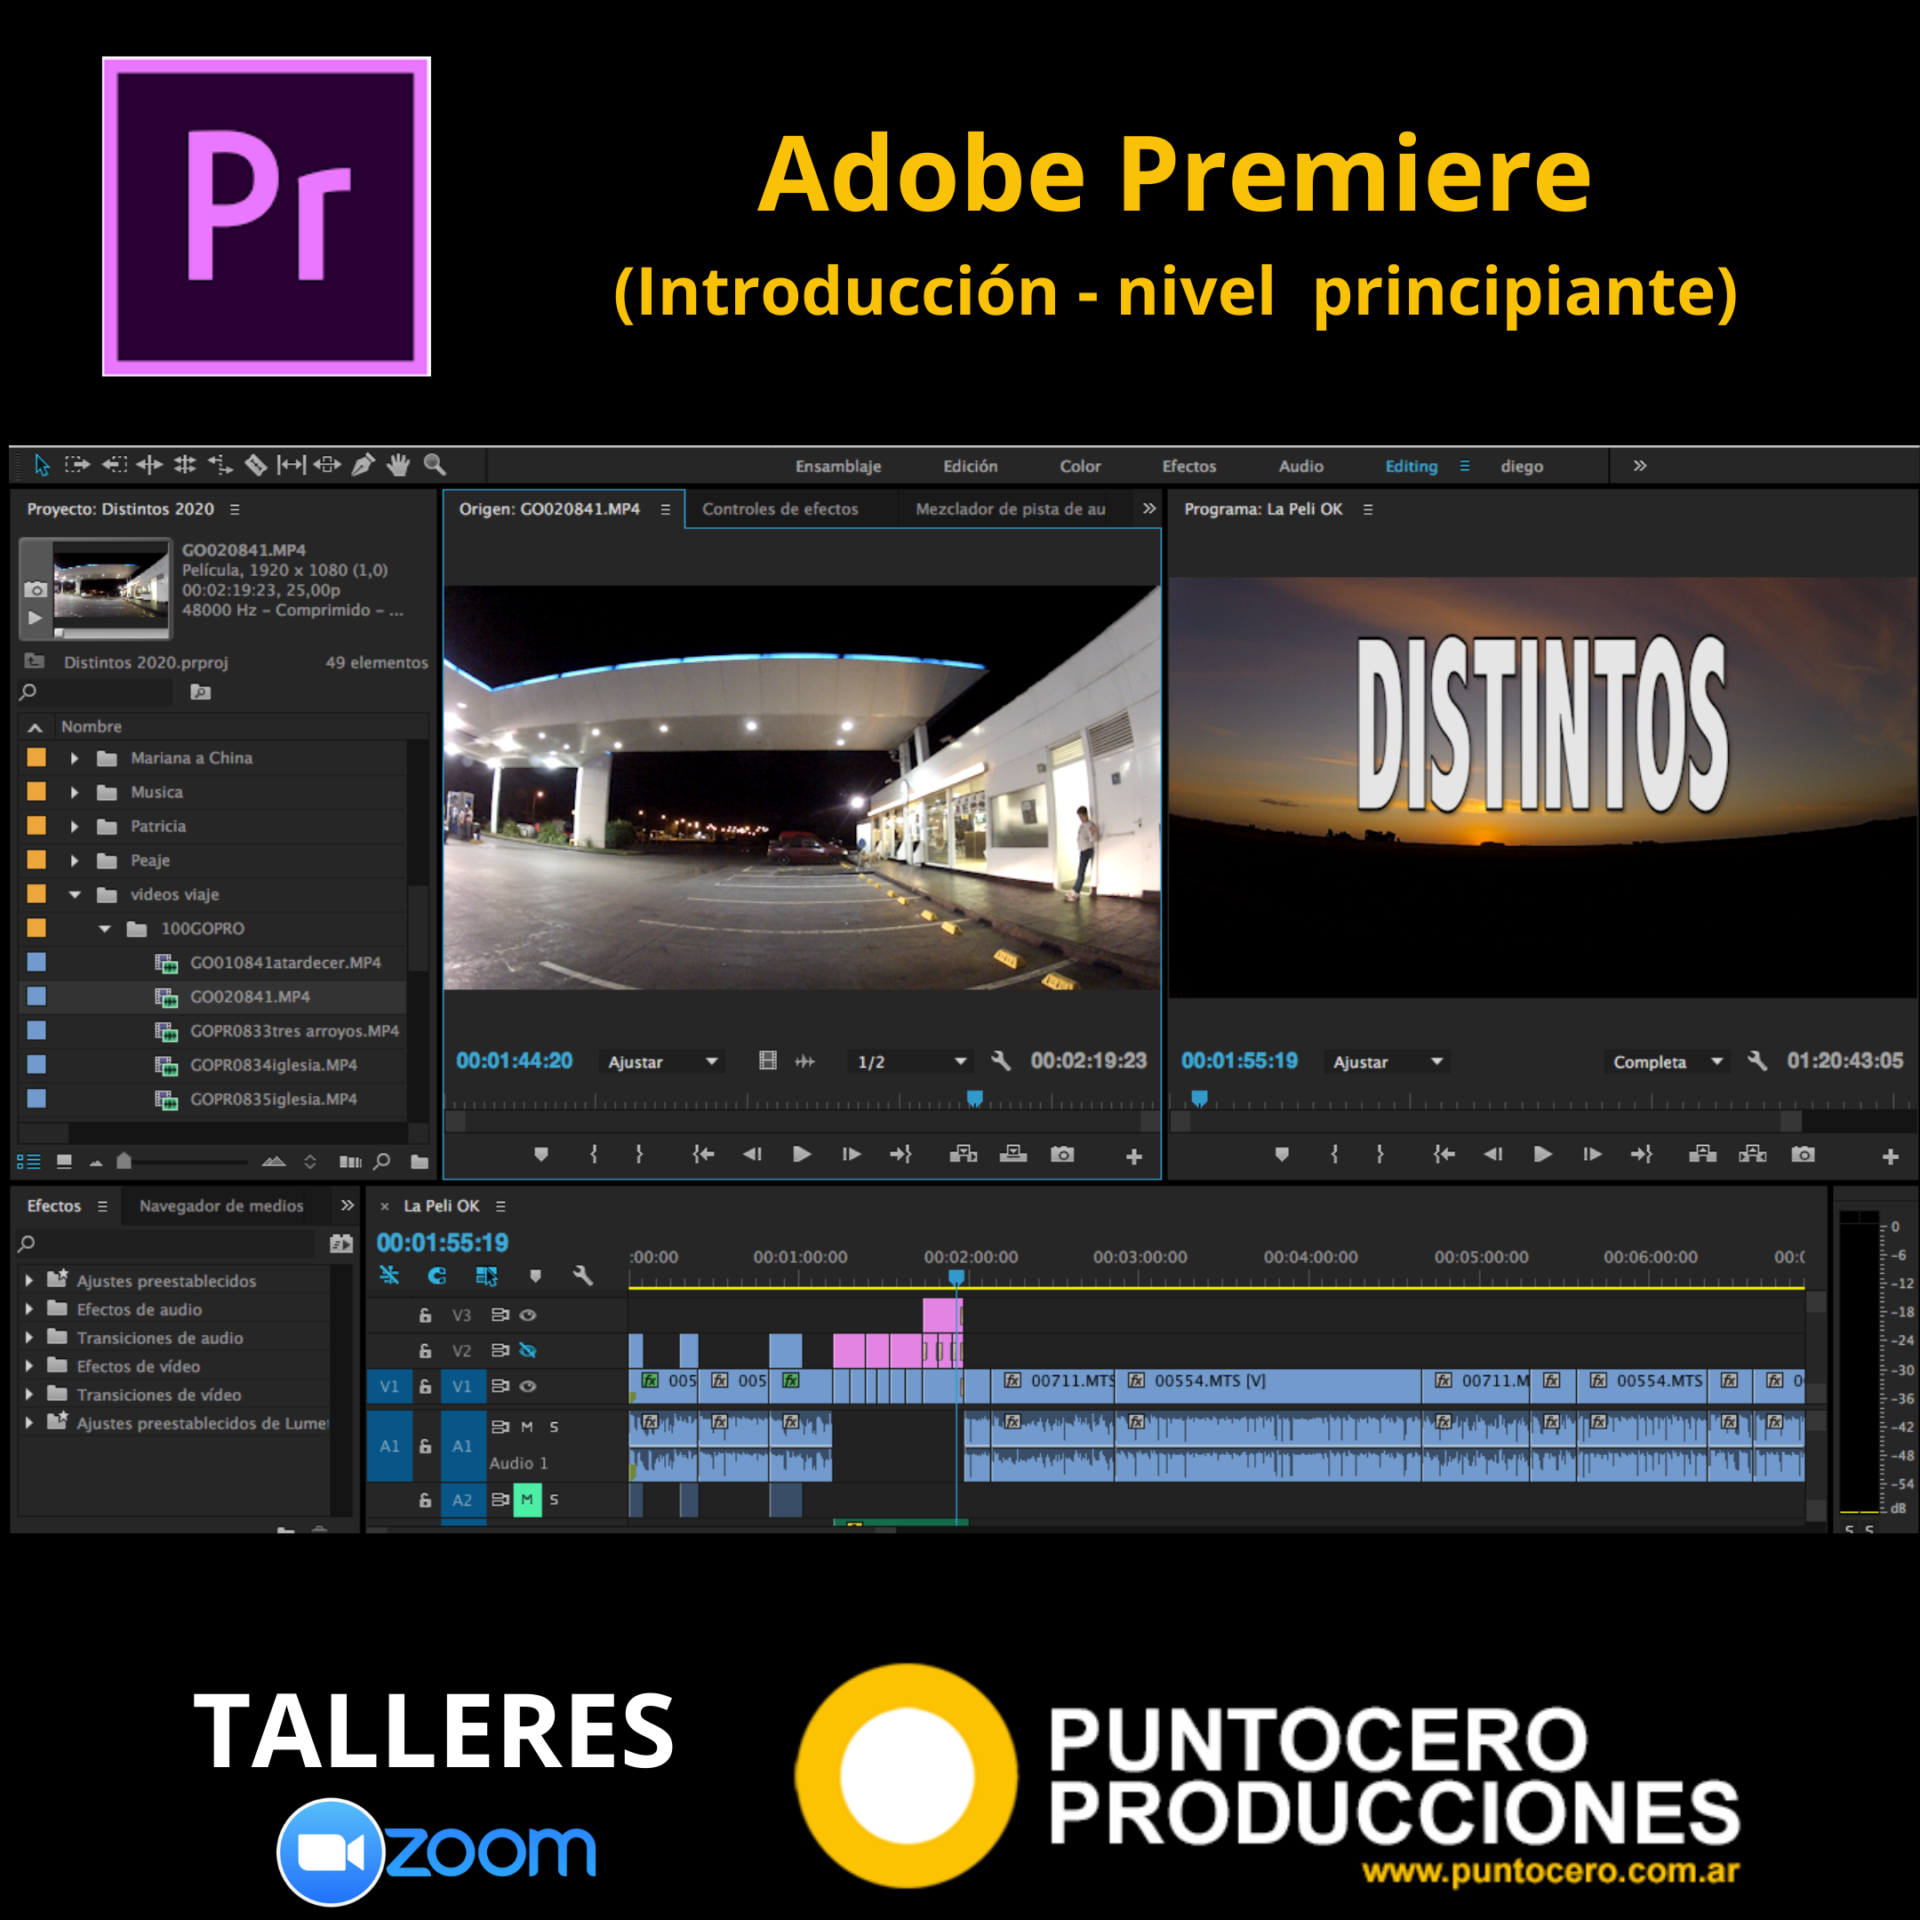The width and height of the screenshot is (1920, 1920).
Task: Collapse the 100GOPRO bin
Action: coord(105,928)
